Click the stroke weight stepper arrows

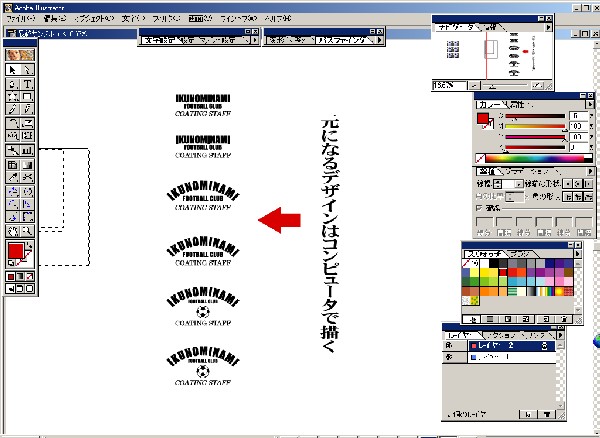(x=497, y=184)
